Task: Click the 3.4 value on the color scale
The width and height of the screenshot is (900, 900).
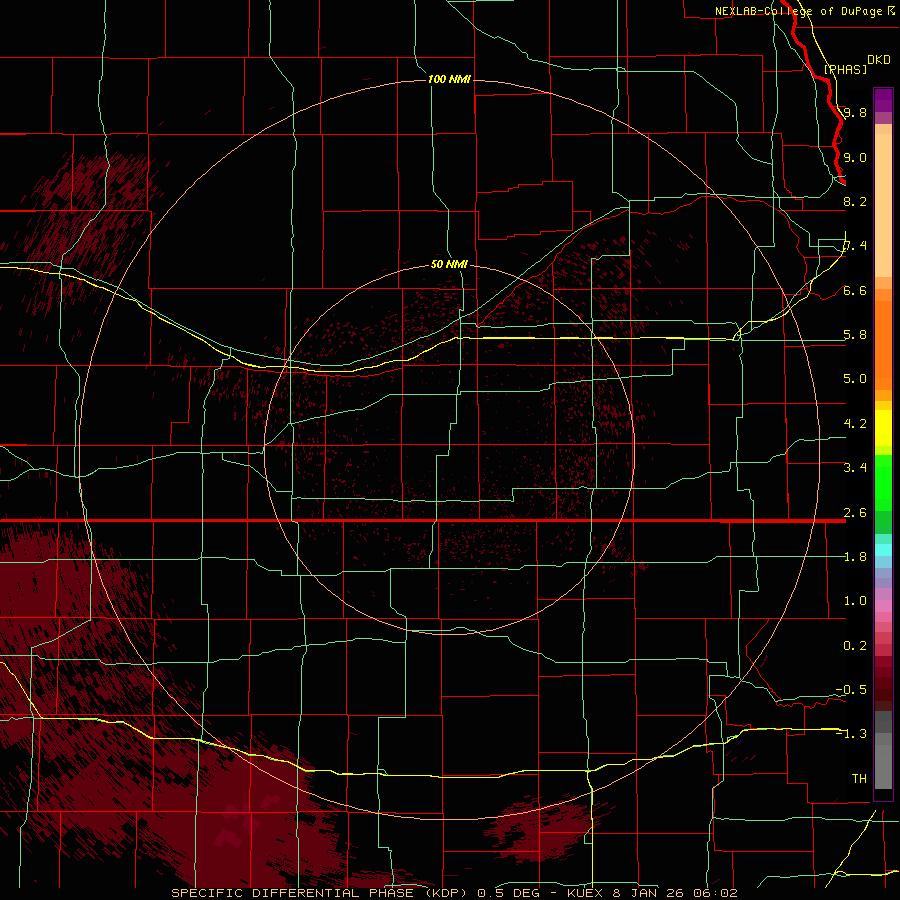Action: [855, 468]
